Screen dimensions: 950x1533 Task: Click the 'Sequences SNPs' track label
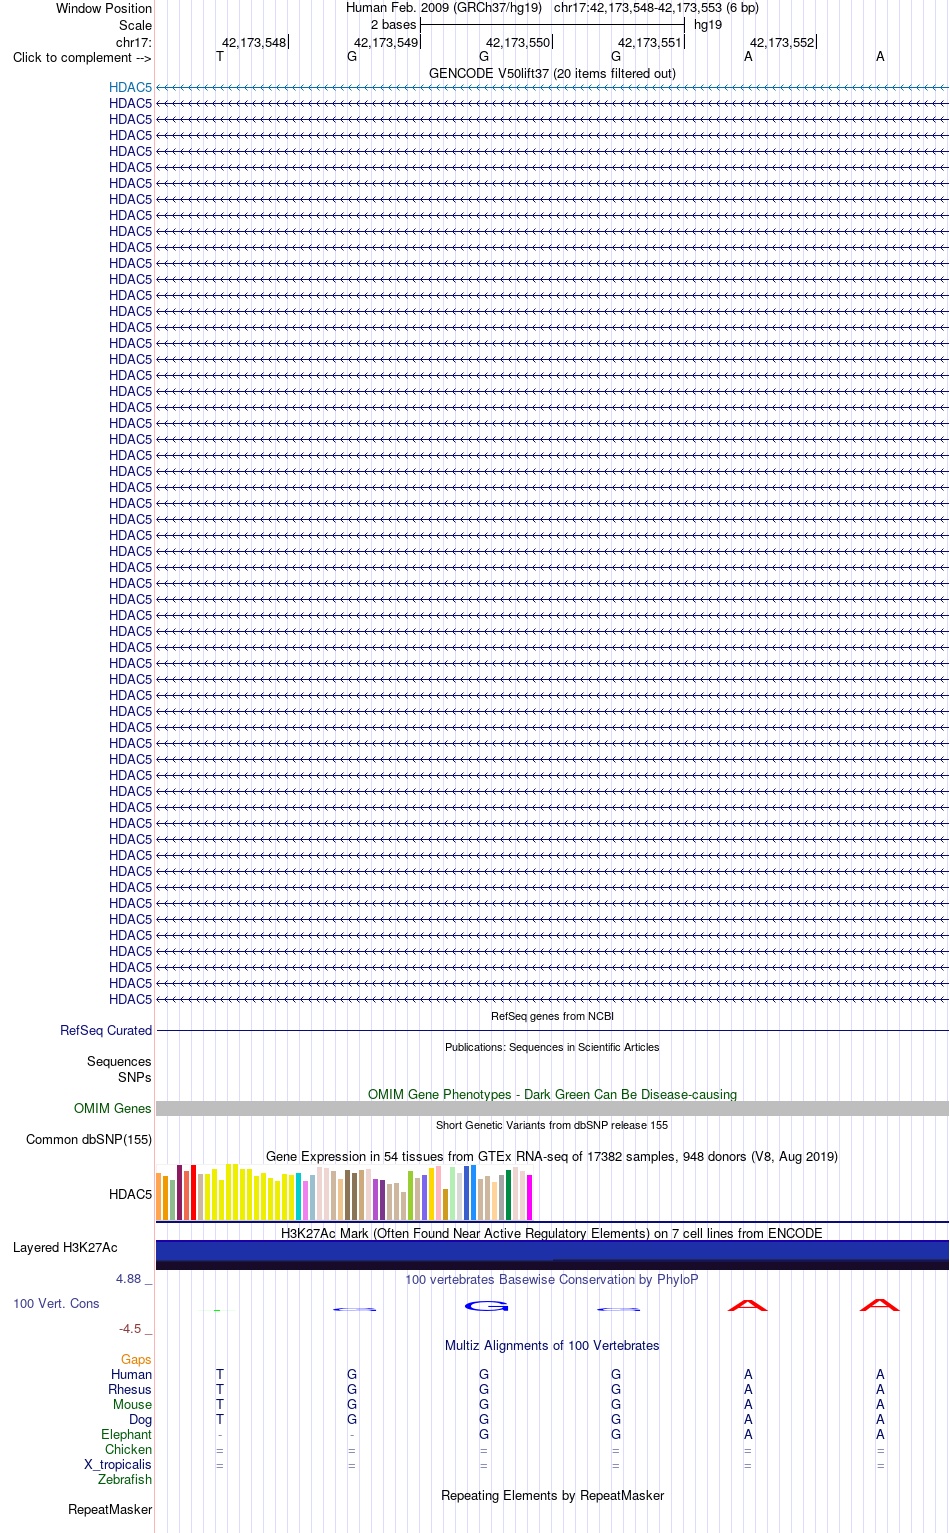pos(119,1069)
